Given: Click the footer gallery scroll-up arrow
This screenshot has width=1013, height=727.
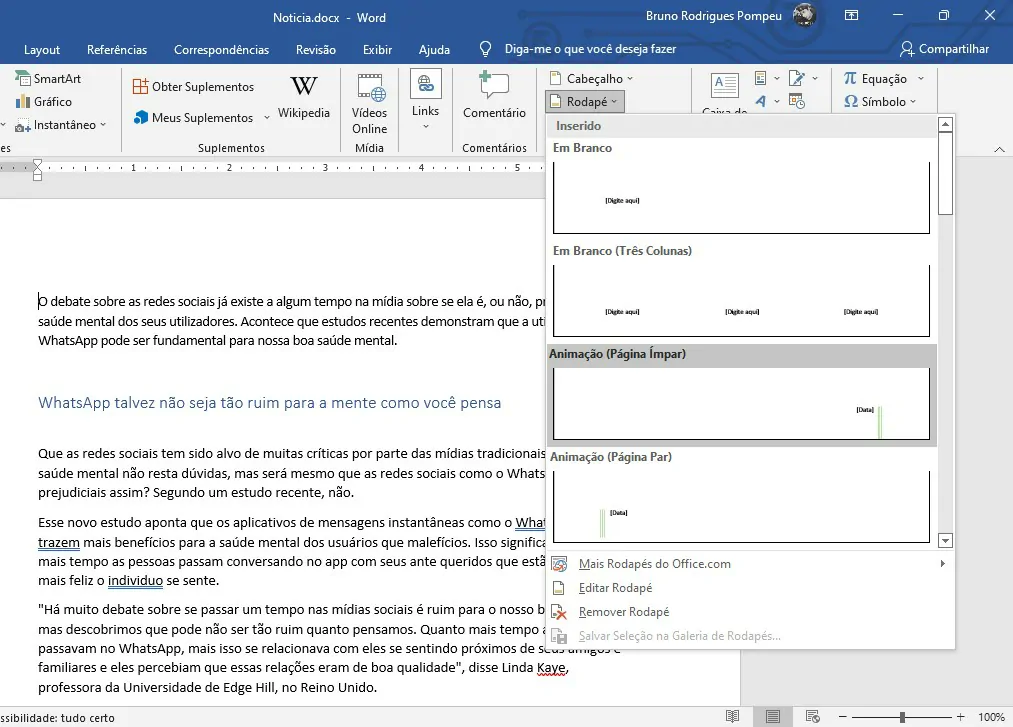Looking at the screenshot, I should tap(945, 124).
